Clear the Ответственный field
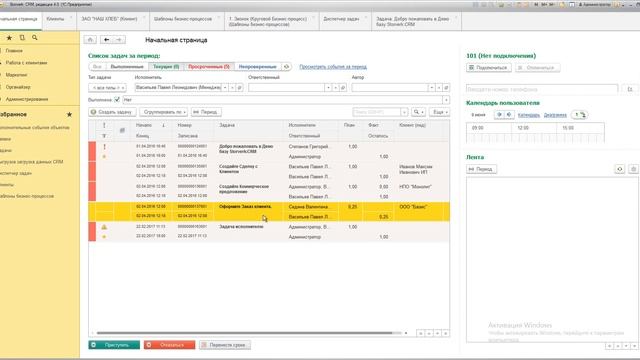This screenshot has height=360, width=640. pos(336,88)
